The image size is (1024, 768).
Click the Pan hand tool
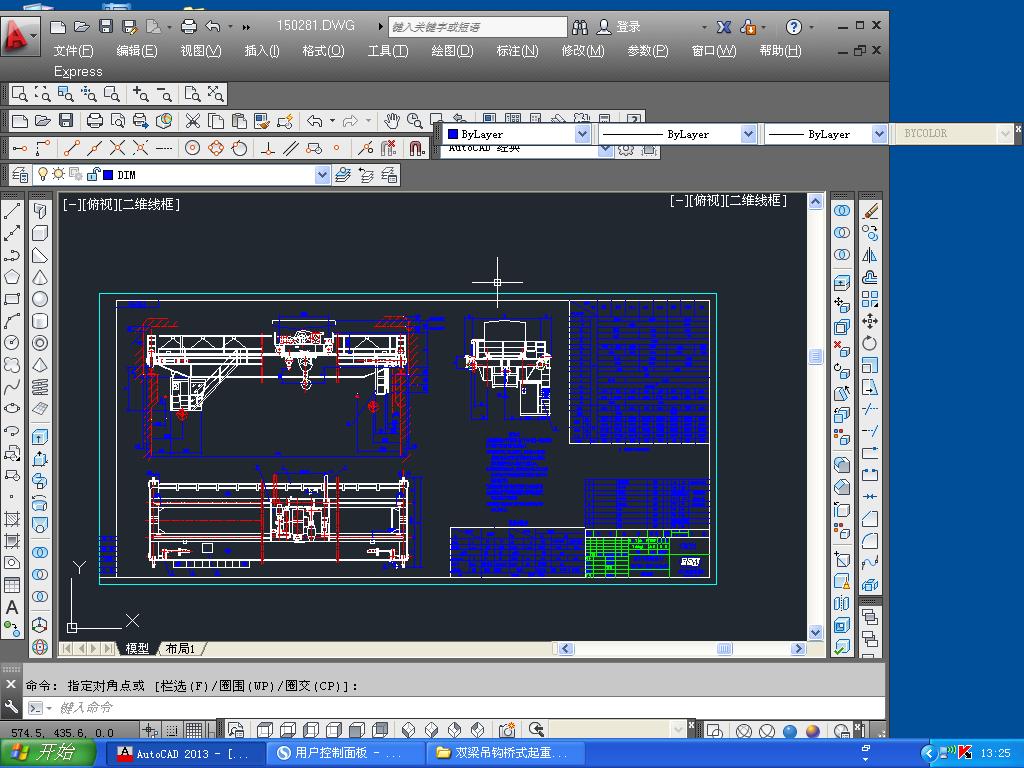[392, 121]
